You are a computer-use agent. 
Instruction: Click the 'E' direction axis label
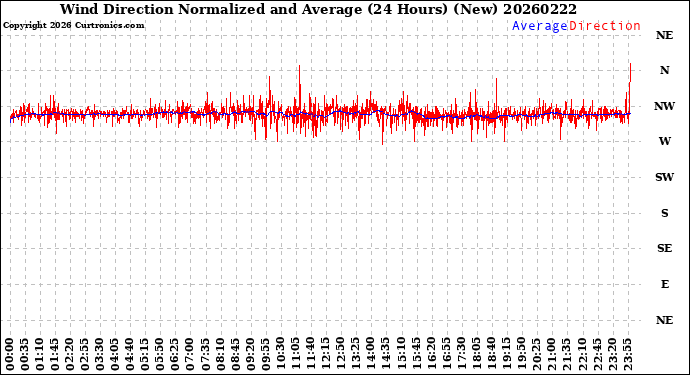pyautogui.click(x=665, y=284)
